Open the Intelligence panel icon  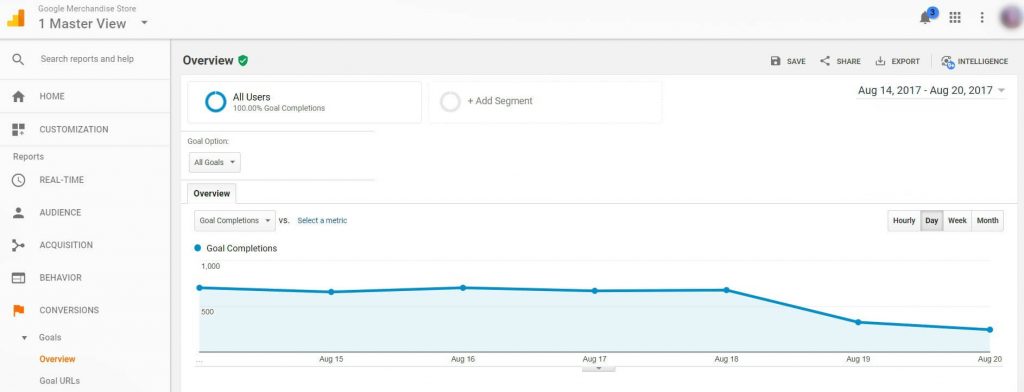coord(948,61)
